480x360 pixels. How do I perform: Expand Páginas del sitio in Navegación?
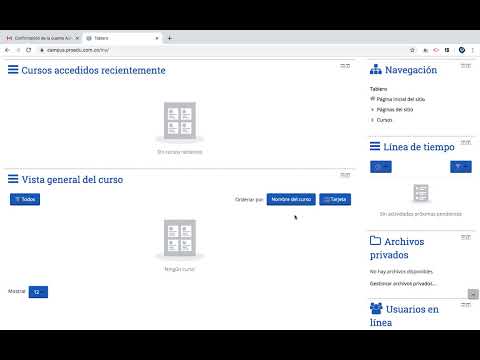click(x=395, y=110)
